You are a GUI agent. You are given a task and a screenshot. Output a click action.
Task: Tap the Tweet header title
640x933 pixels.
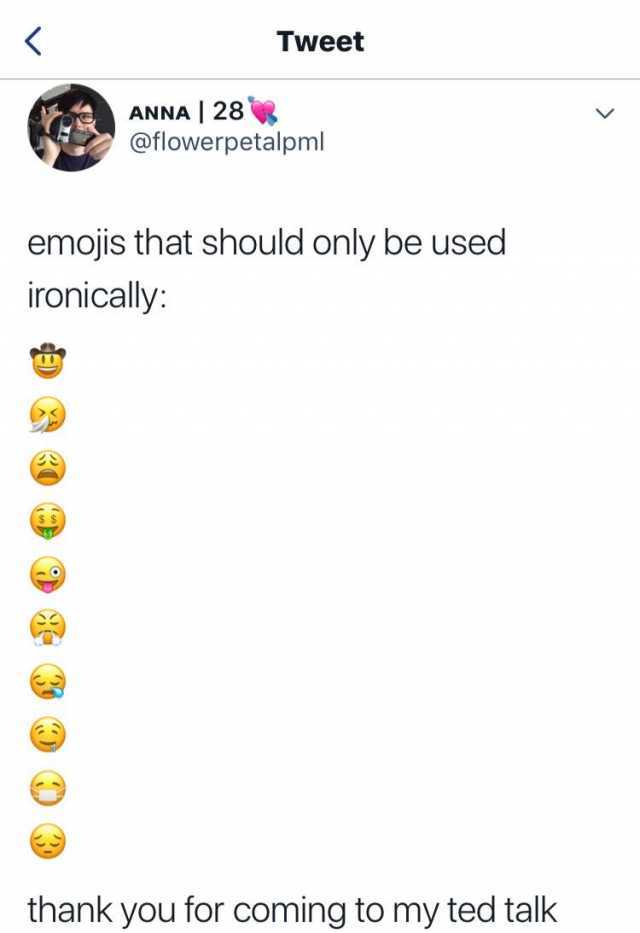[320, 42]
